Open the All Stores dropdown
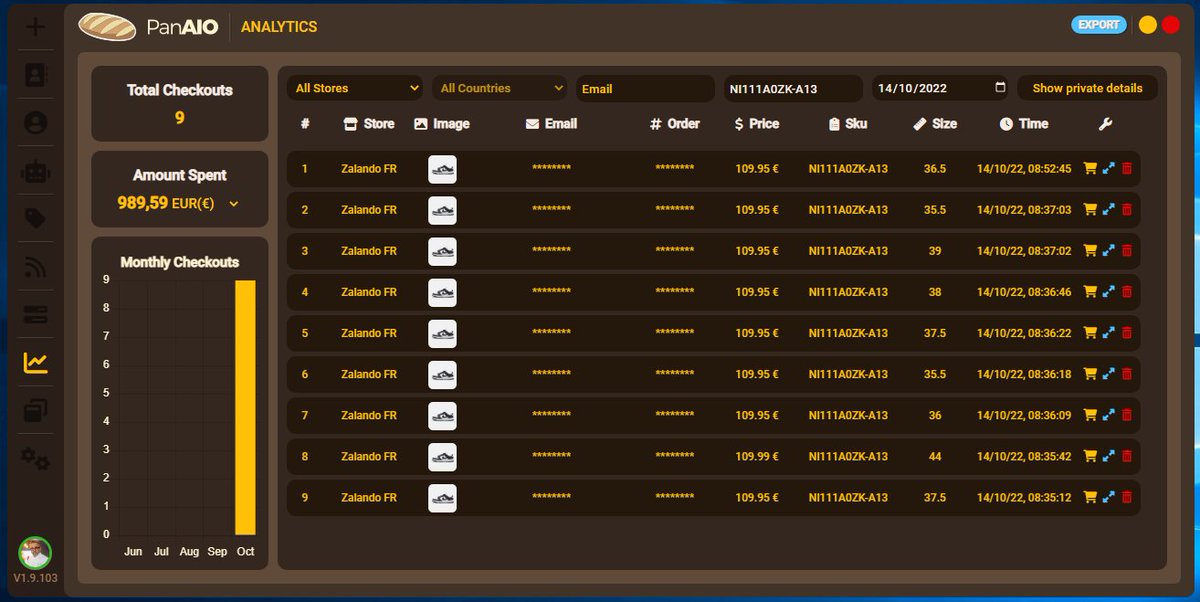Image resolution: width=1200 pixels, height=602 pixels. 356,88
